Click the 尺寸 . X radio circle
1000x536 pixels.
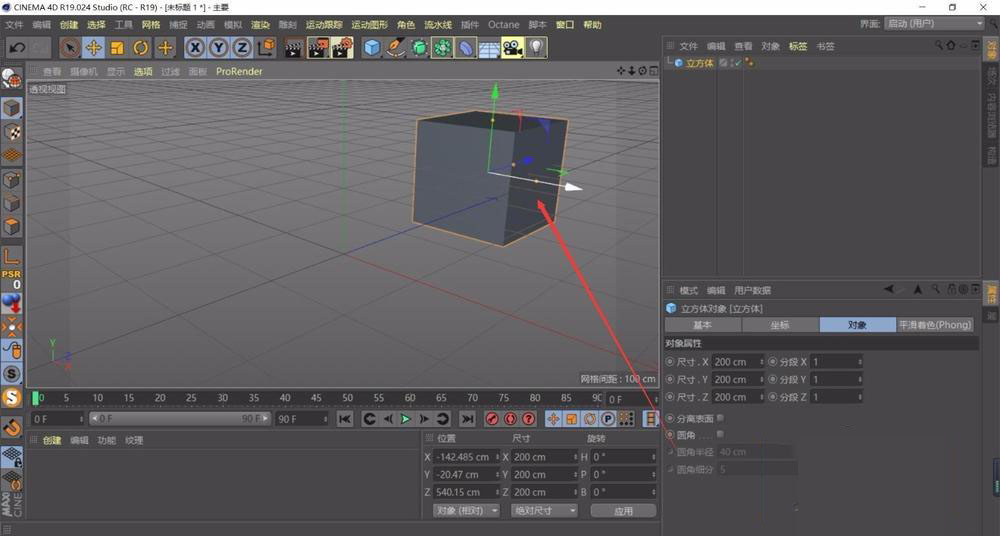670,362
